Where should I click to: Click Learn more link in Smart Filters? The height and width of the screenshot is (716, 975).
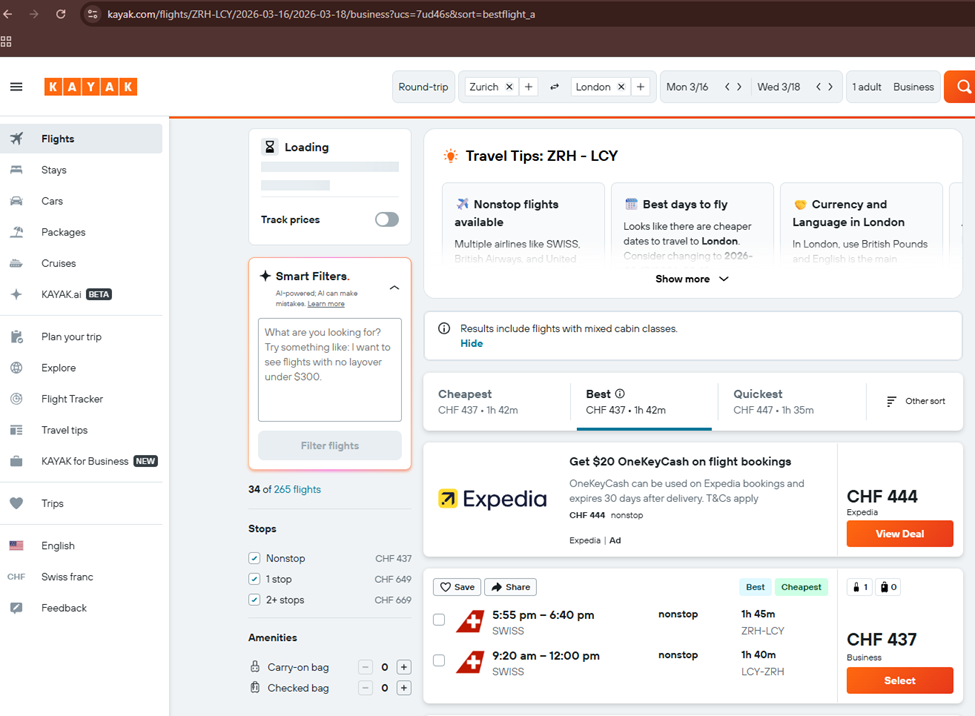tap(326, 304)
